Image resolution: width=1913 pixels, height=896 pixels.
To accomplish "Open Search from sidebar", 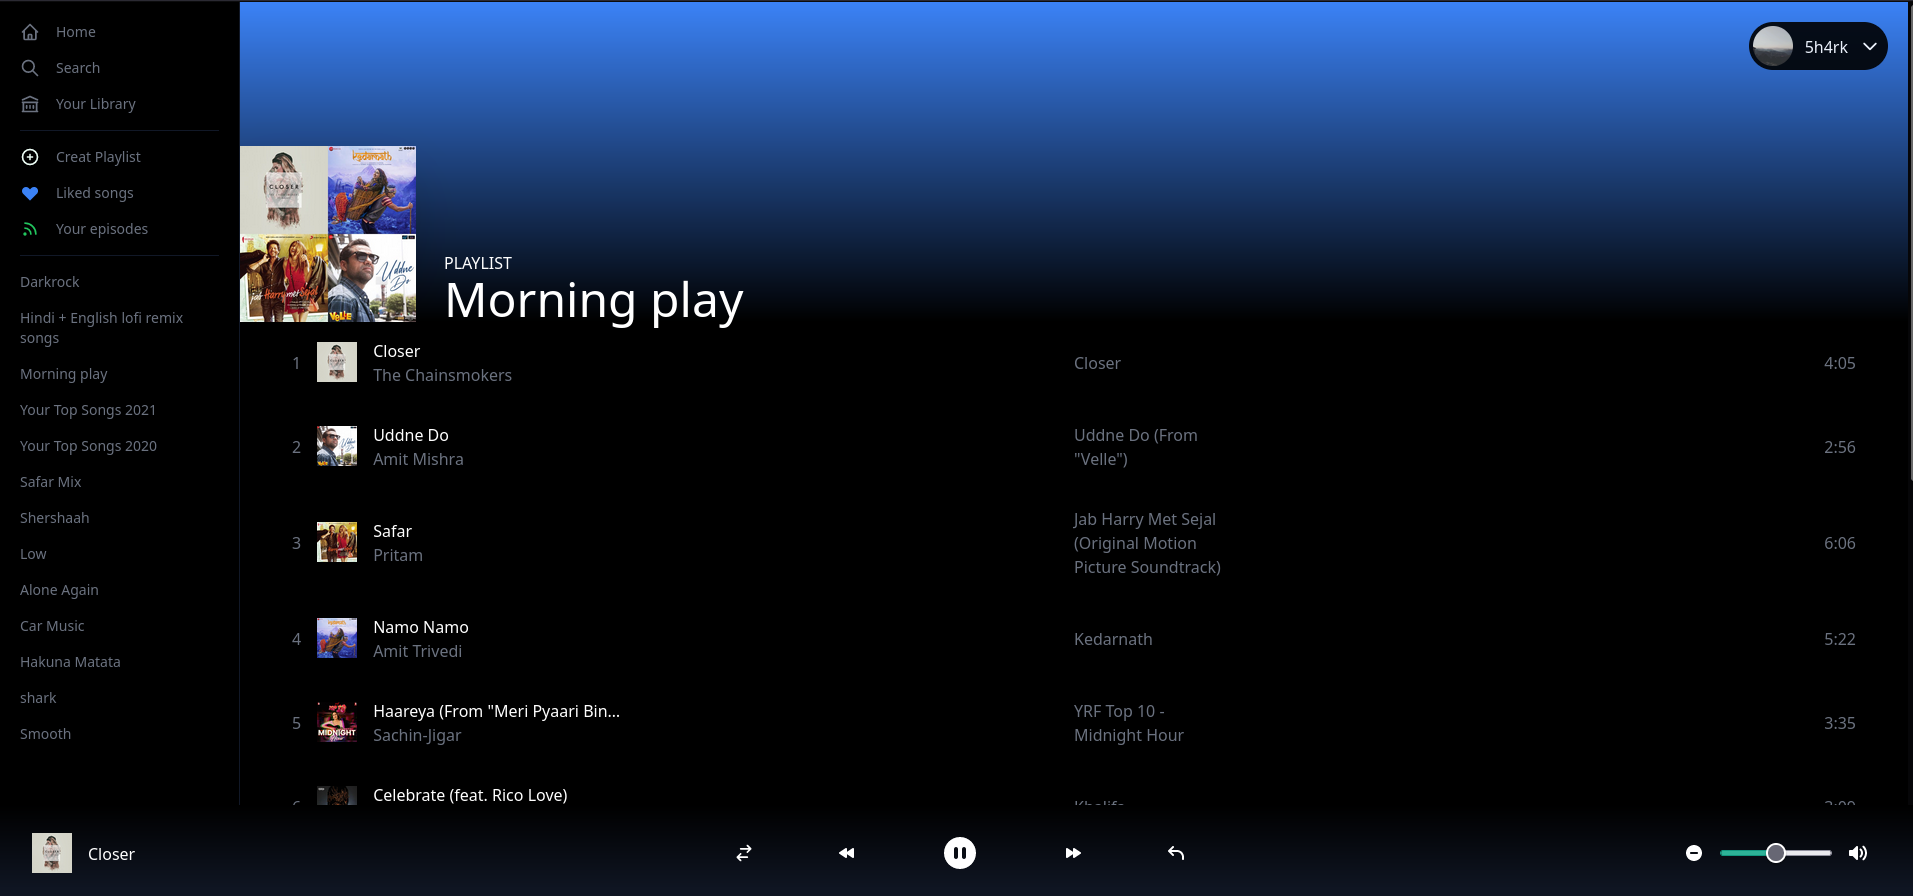I will pyautogui.click(x=78, y=68).
